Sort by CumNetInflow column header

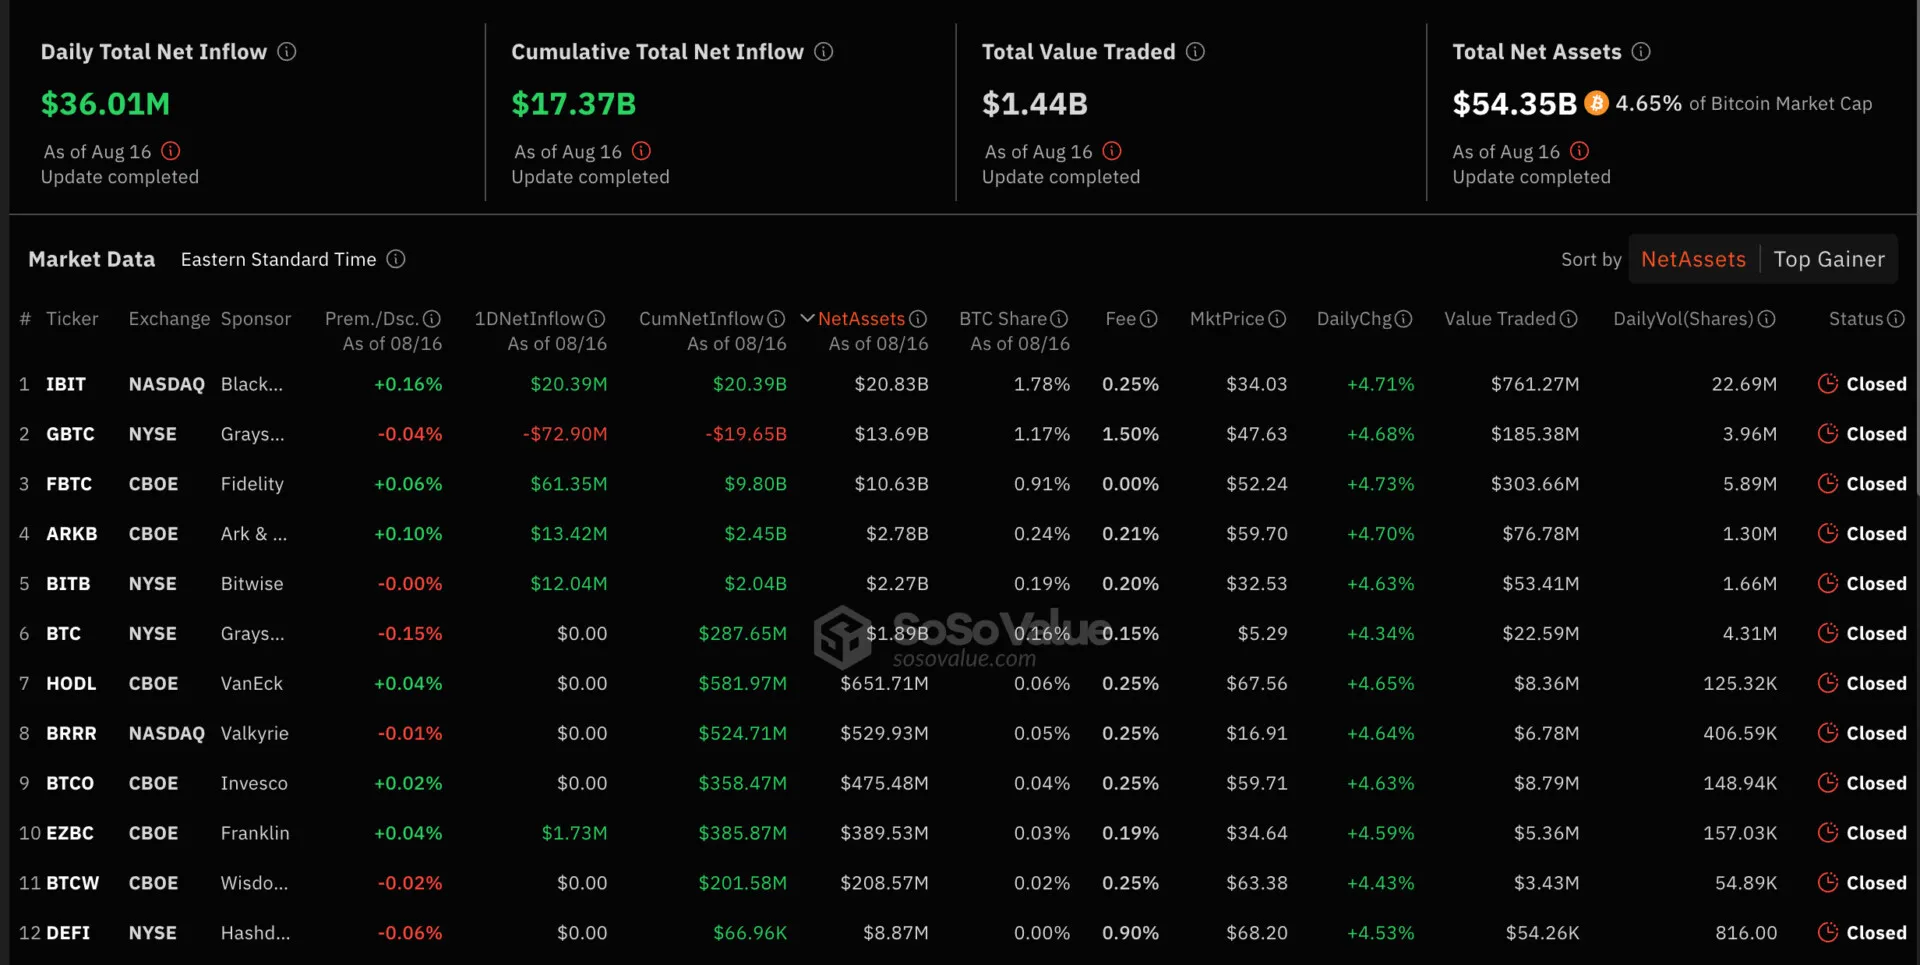tap(701, 319)
